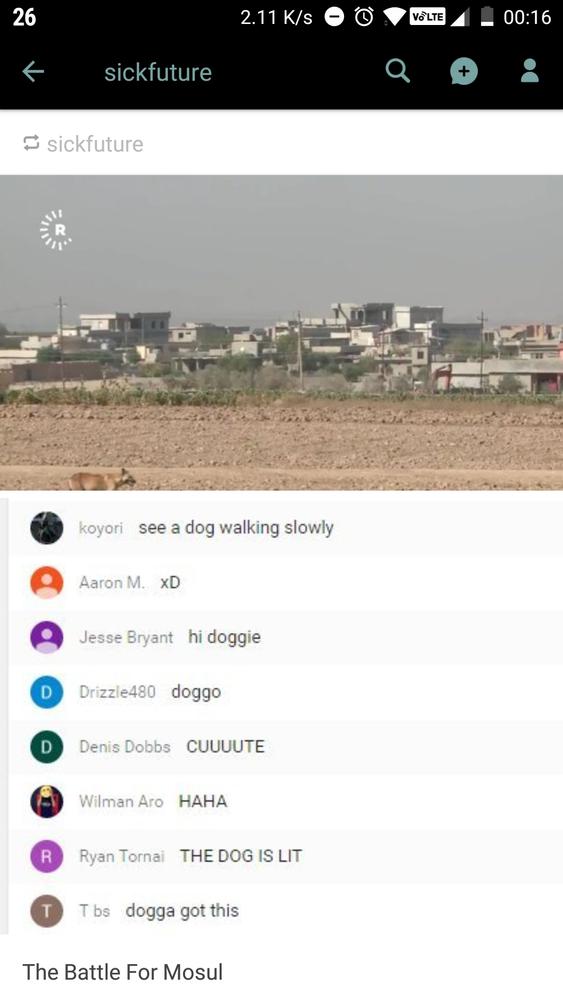Tap Jesse Bryant's purple avatar

coord(47,637)
